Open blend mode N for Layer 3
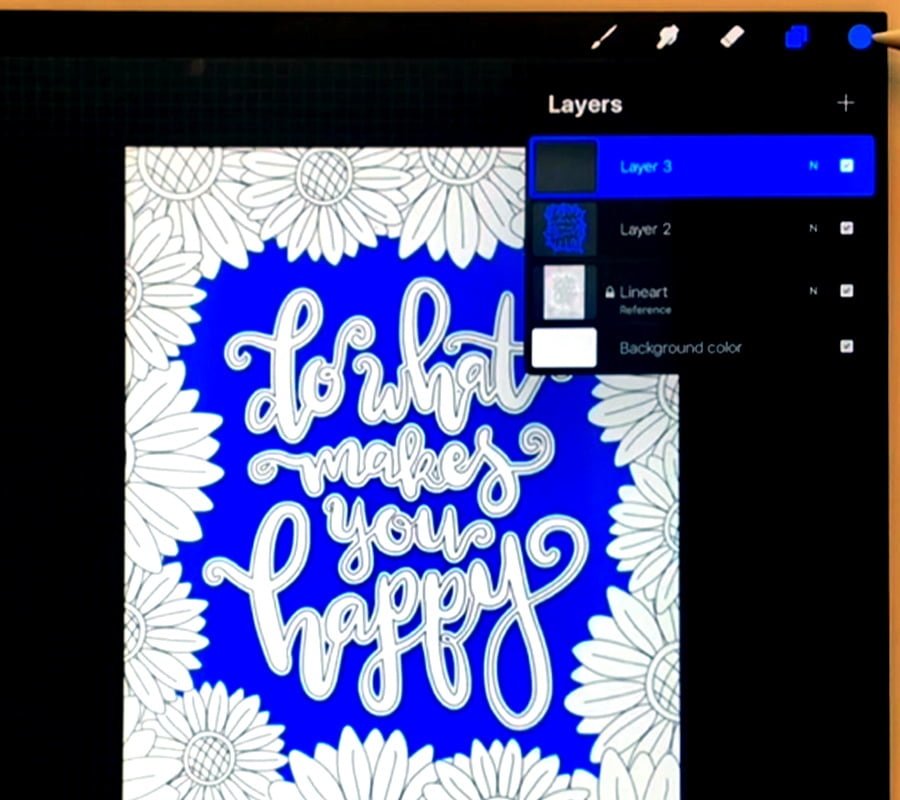Image resolution: width=900 pixels, height=800 pixels. [813, 166]
